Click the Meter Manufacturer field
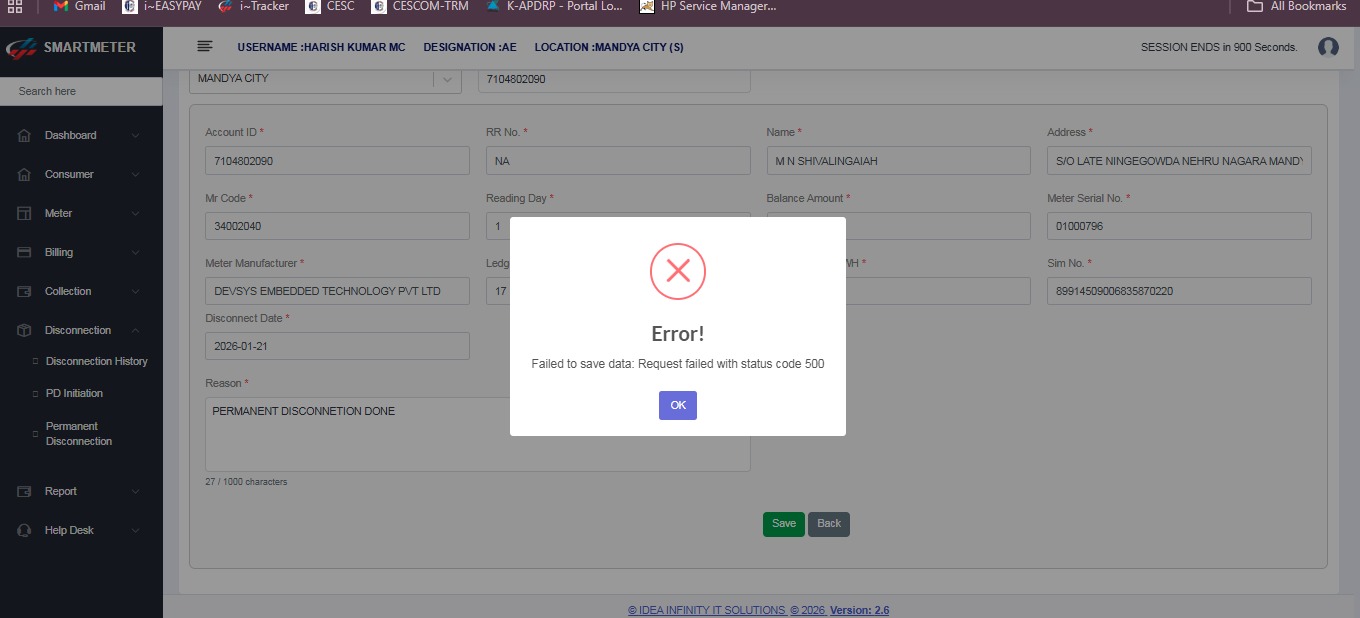Image resolution: width=1360 pixels, height=618 pixels. click(337, 291)
